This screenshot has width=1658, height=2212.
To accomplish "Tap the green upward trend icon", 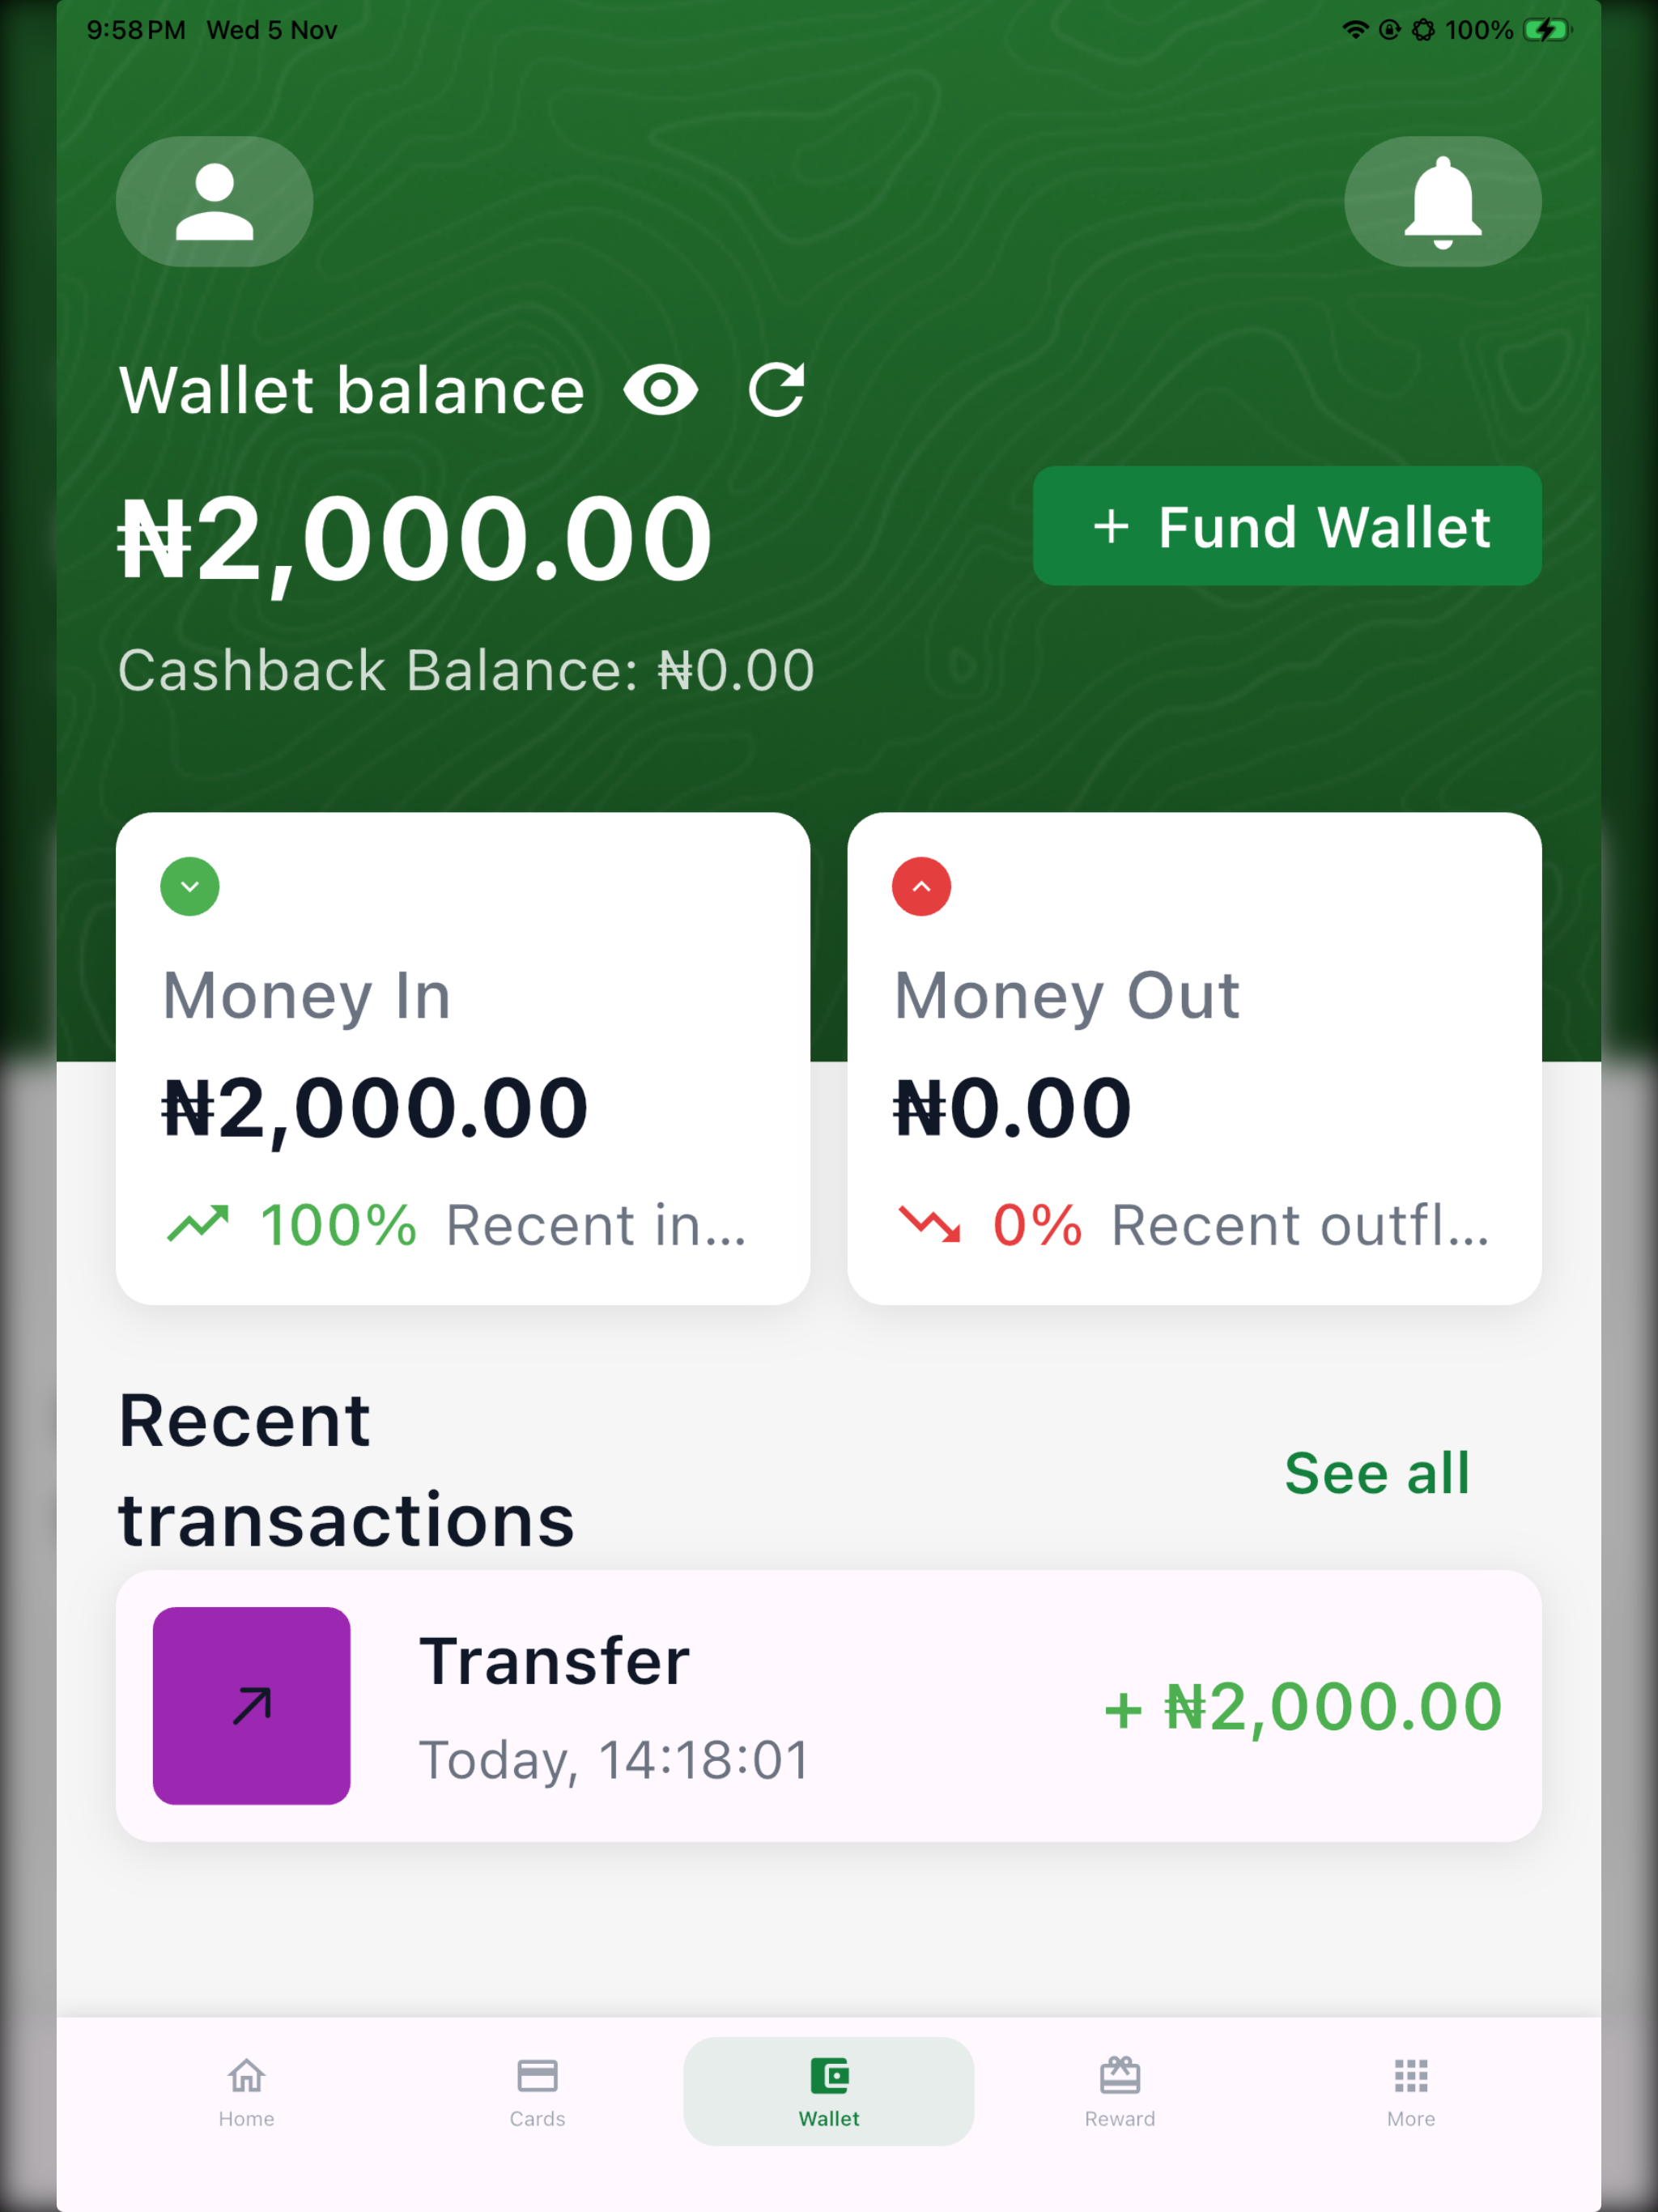I will point(197,1224).
